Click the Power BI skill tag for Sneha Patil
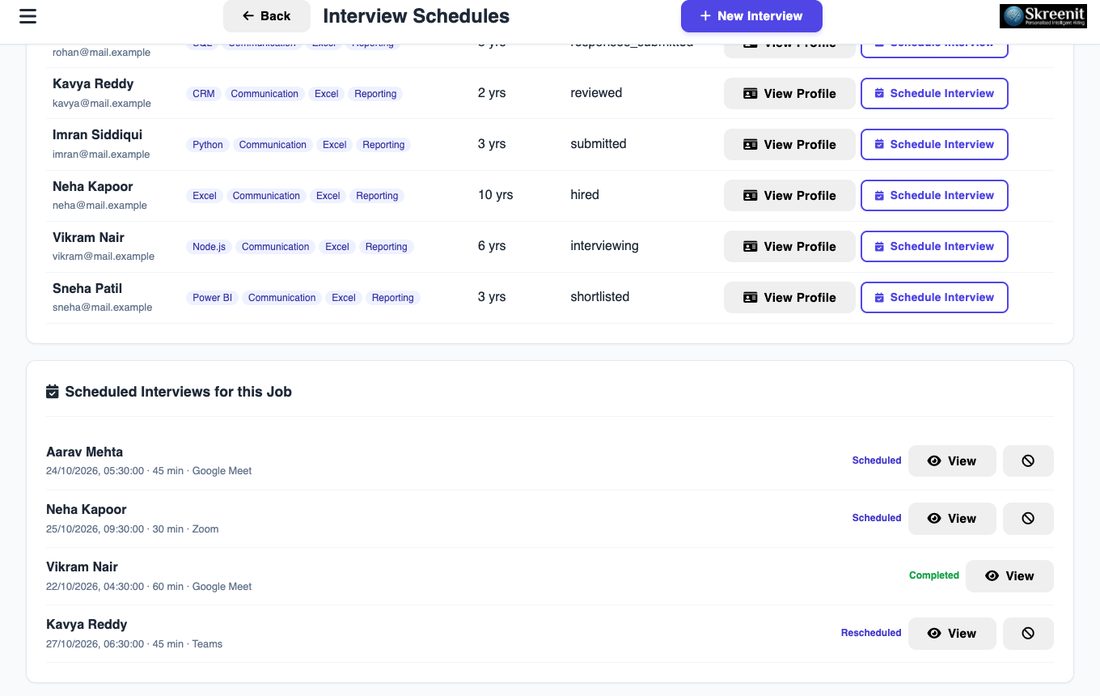 (212, 297)
